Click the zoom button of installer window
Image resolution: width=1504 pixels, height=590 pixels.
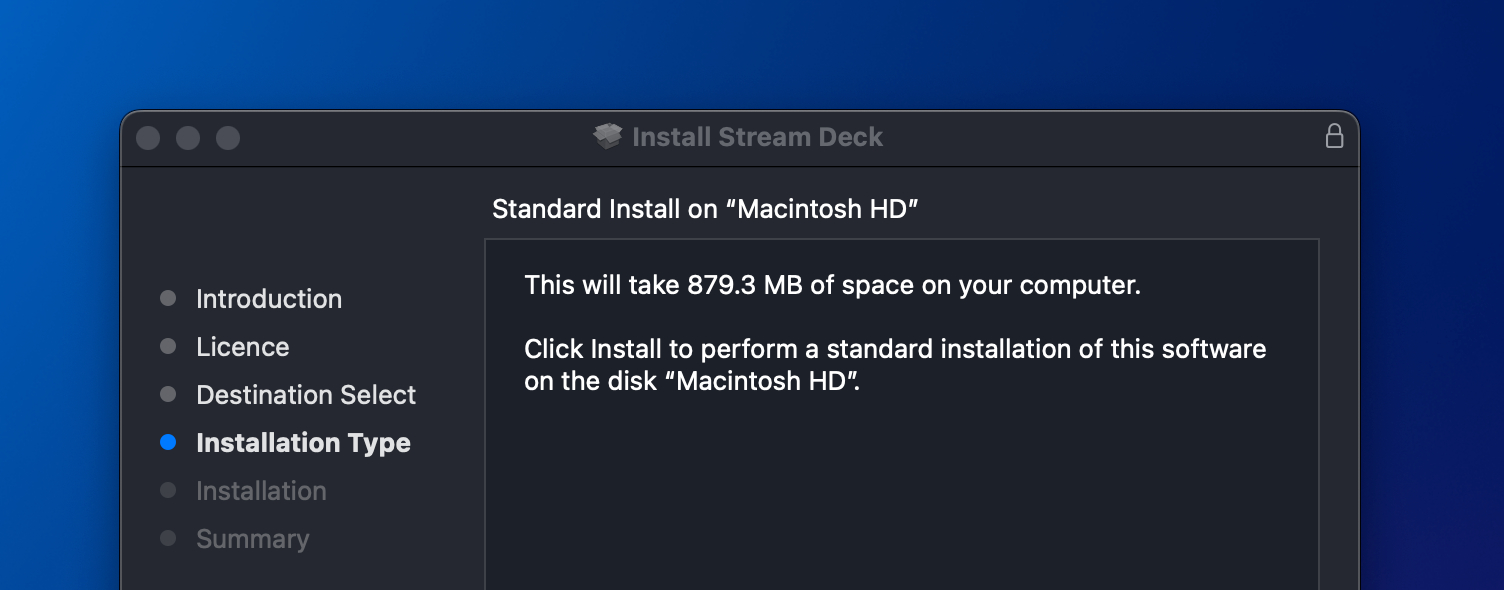(x=228, y=138)
